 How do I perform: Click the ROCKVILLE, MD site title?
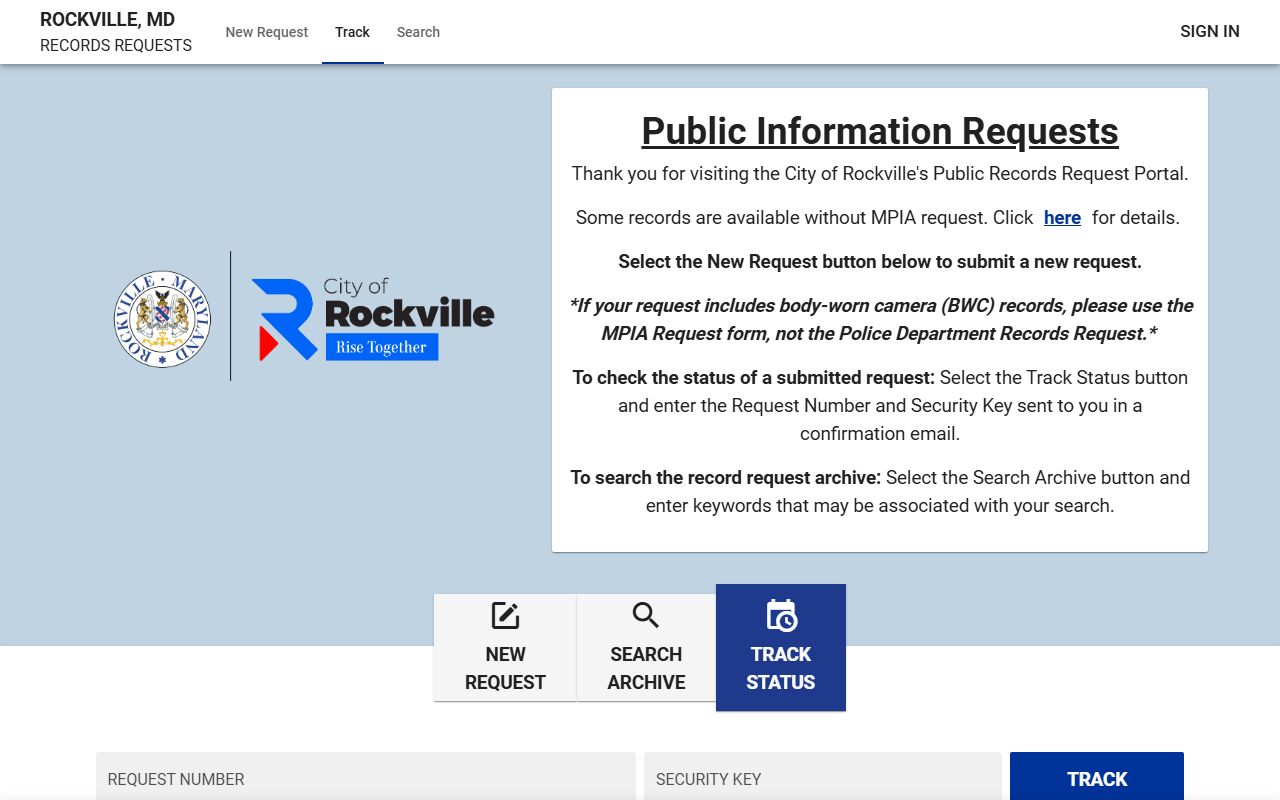tap(107, 20)
